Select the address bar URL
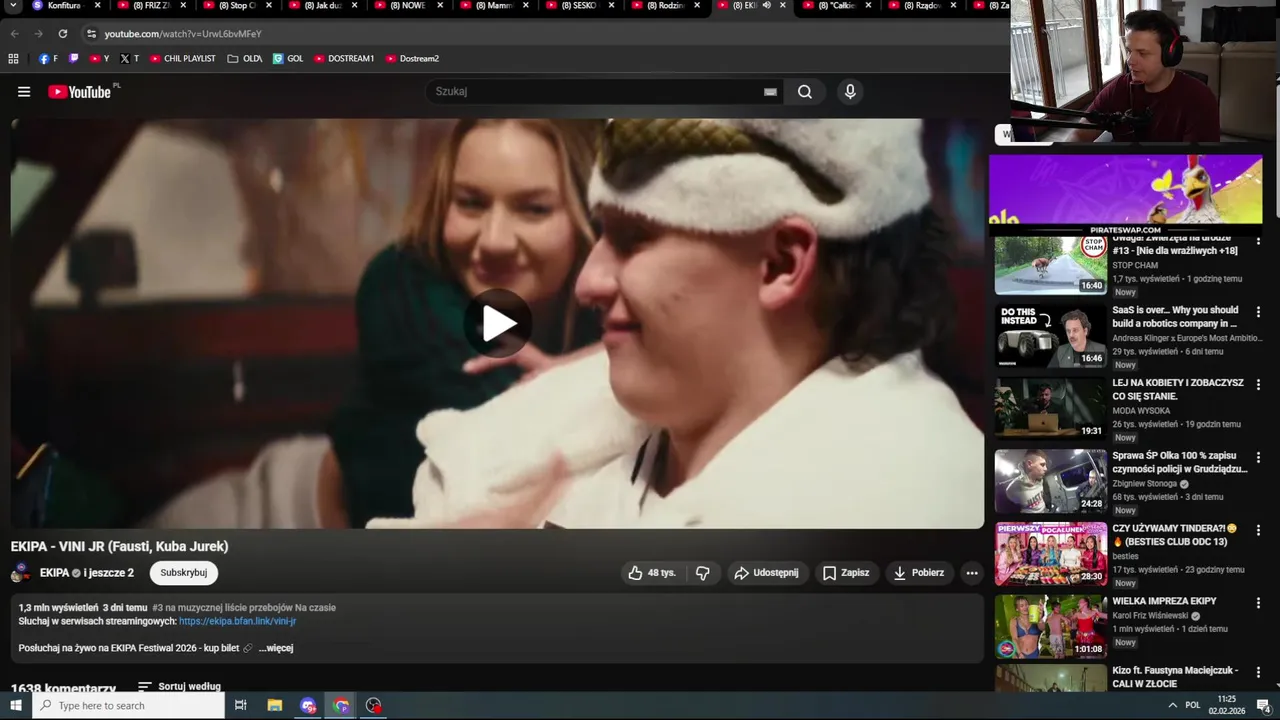The image size is (1280, 720). (183, 34)
